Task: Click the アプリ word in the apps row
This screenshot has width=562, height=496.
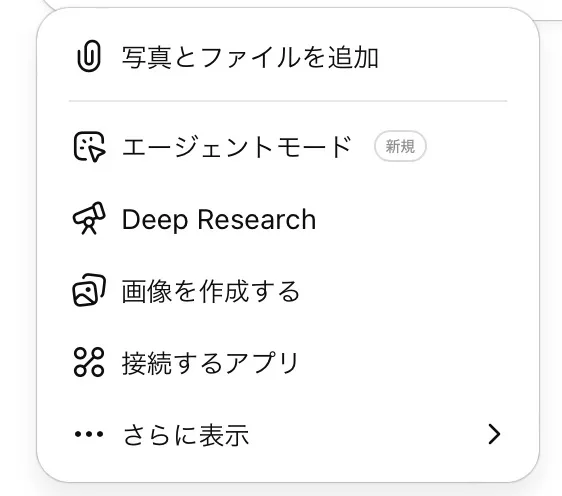Action: coord(262,363)
